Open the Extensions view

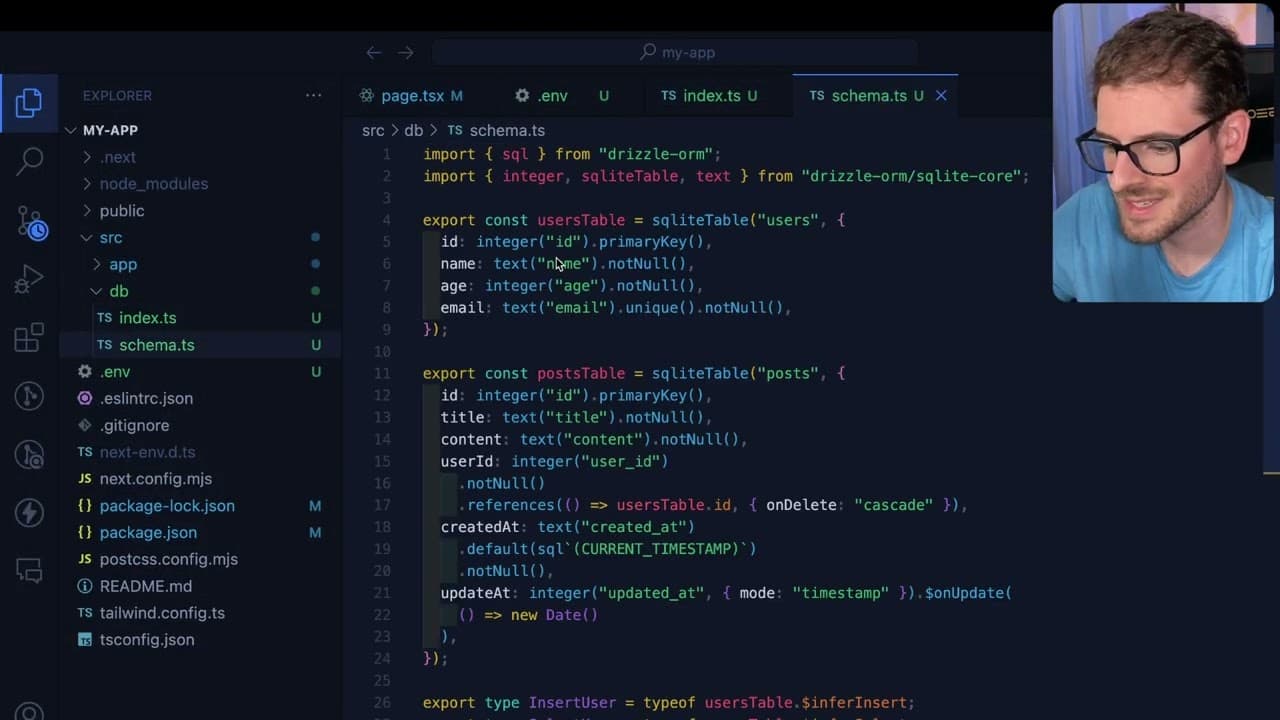29,337
